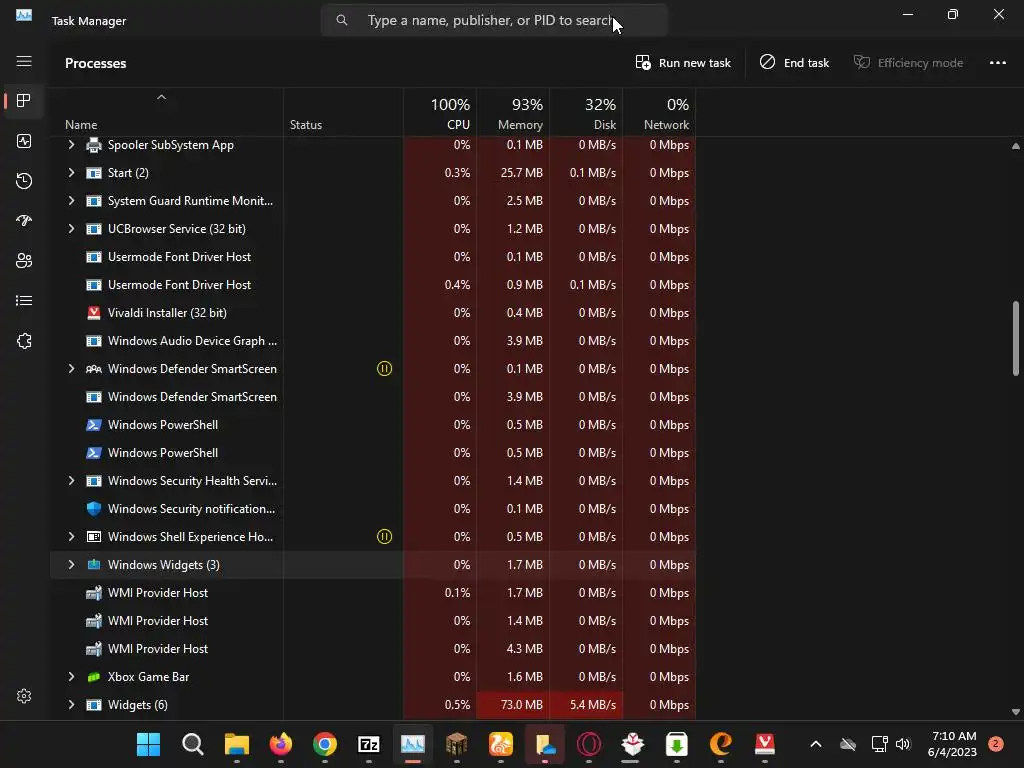The height and width of the screenshot is (768, 1024).
Task: Sort by the Status column header
Action: (x=344, y=113)
